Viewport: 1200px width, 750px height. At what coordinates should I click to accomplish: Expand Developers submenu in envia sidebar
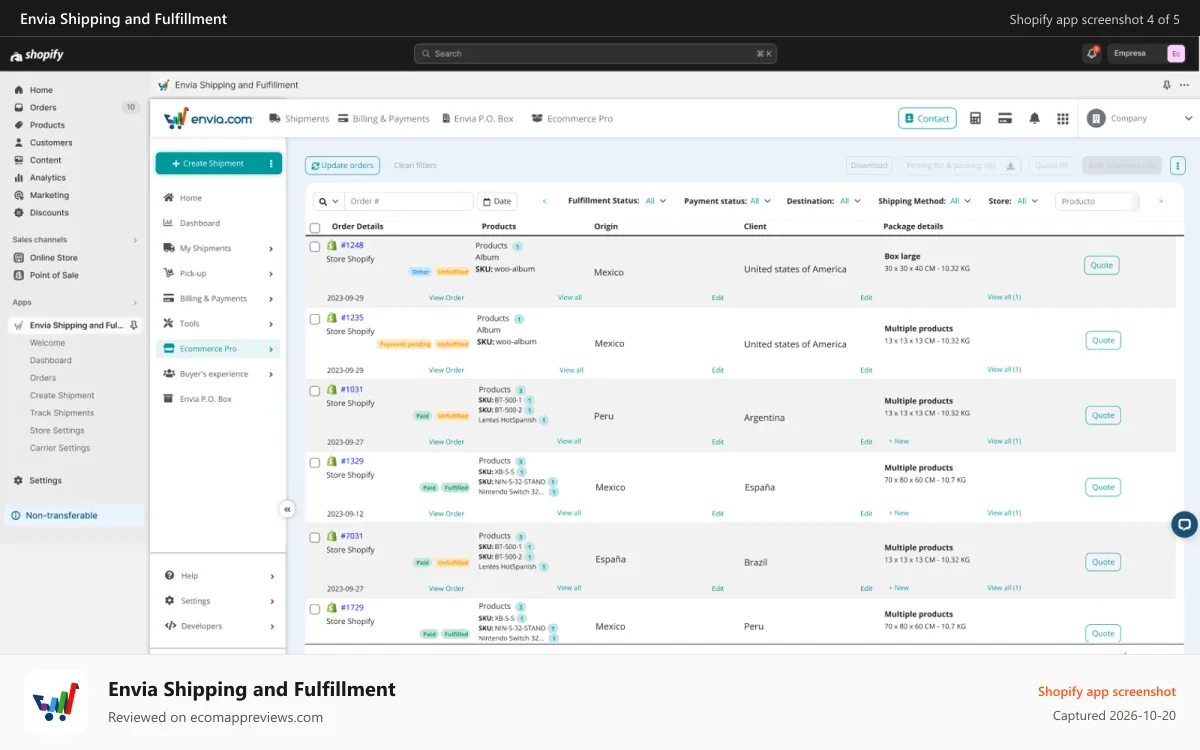(272, 627)
